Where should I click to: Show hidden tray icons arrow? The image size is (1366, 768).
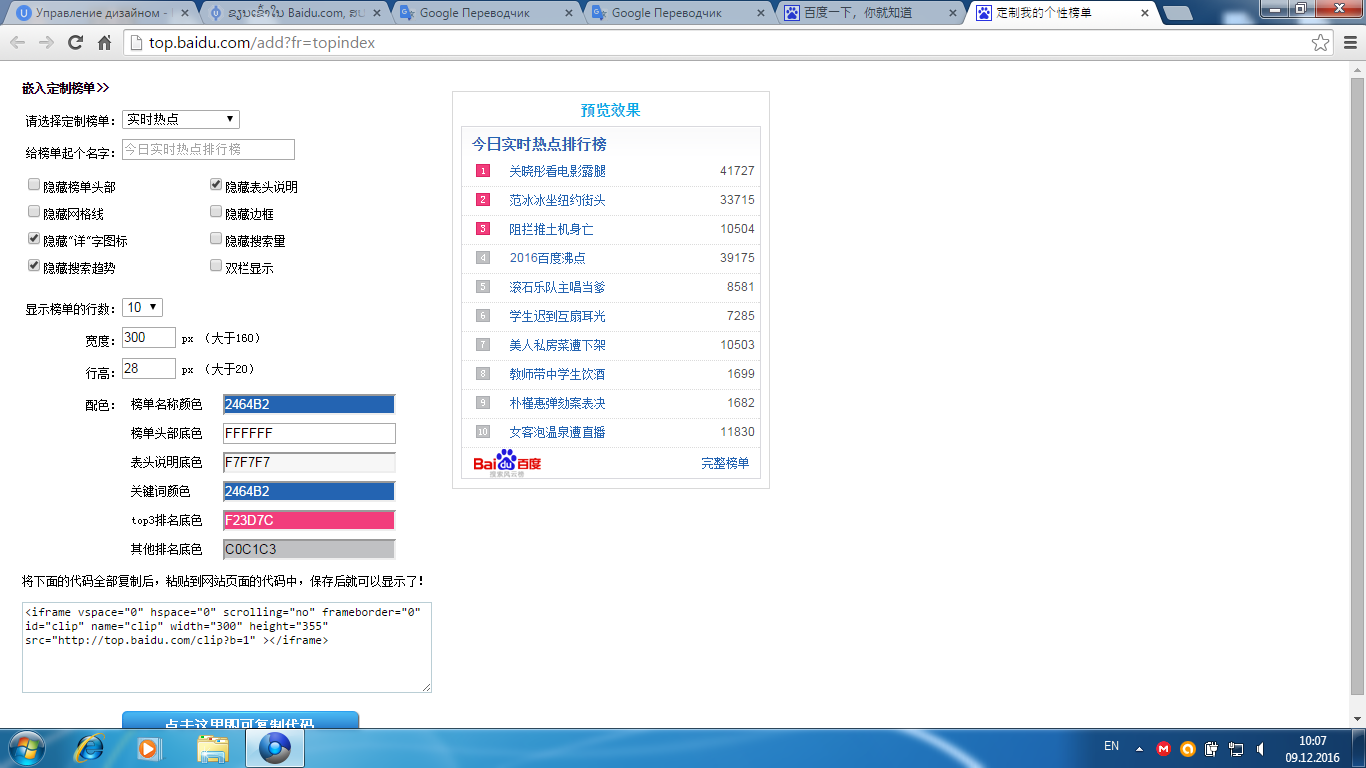pyautogui.click(x=1139, y=748)
